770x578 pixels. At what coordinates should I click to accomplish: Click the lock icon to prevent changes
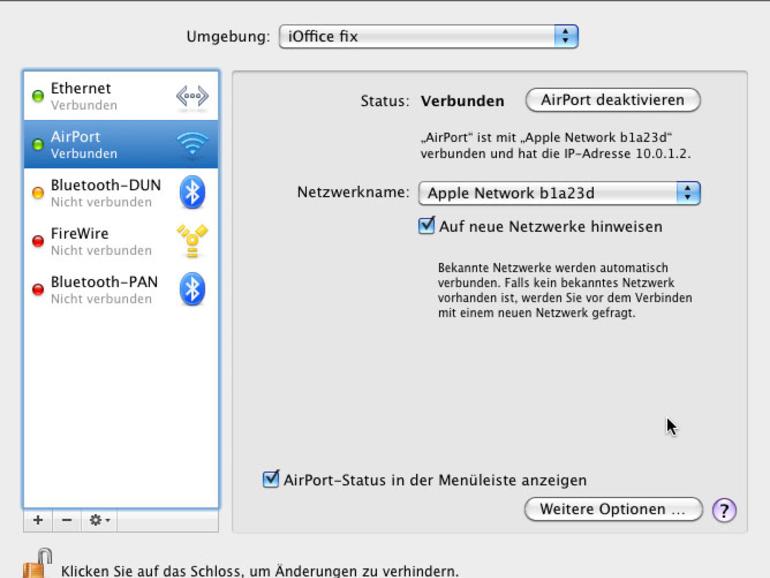click(x=37, y=564)
